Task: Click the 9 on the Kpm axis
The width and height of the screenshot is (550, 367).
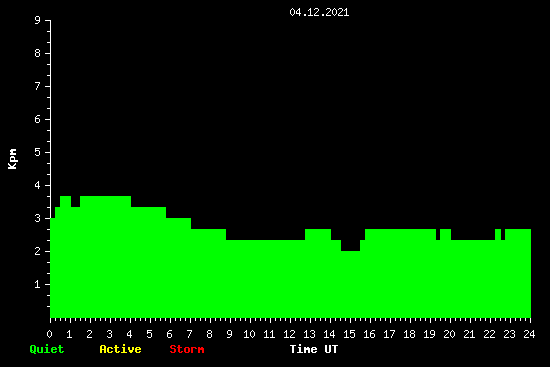Action: coord(38,20)
